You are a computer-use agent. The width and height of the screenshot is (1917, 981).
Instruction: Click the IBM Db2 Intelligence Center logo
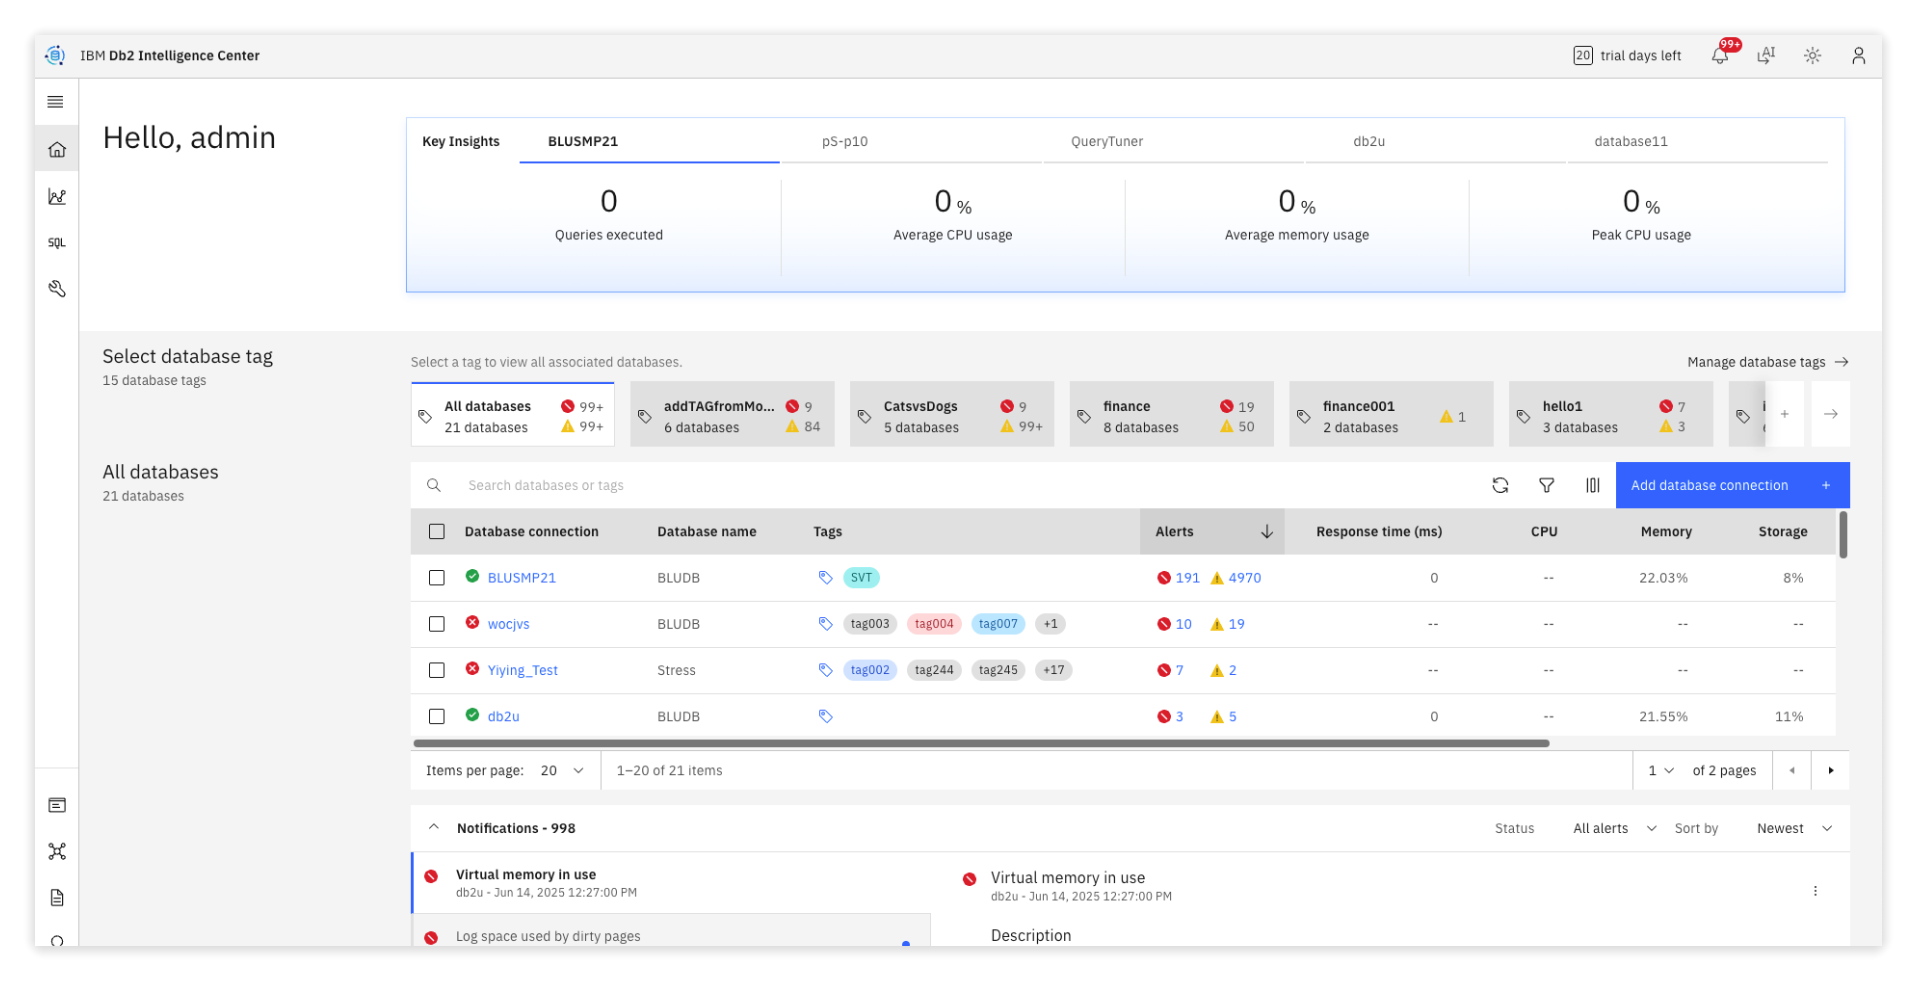[56, 56]
